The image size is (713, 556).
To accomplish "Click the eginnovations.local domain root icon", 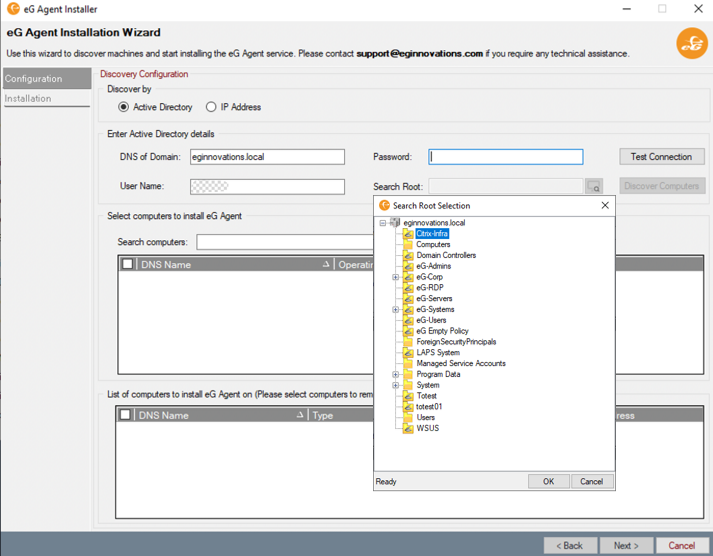I will point(395,223).
